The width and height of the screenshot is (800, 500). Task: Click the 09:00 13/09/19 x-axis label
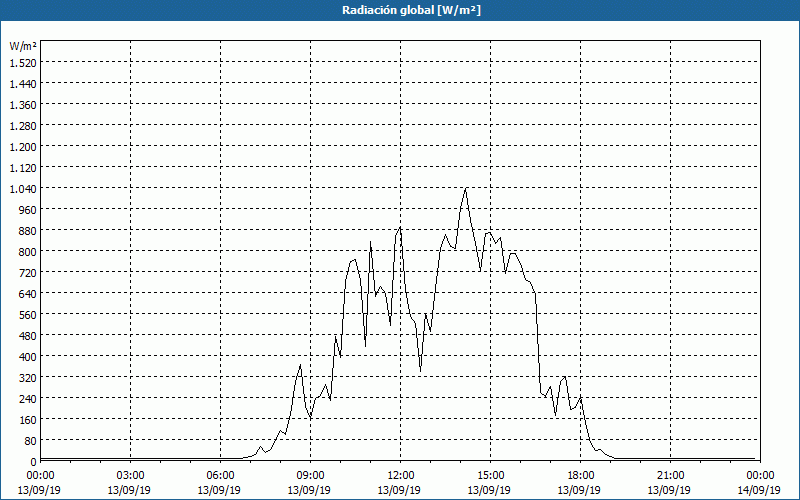click(x=310, y=483)
